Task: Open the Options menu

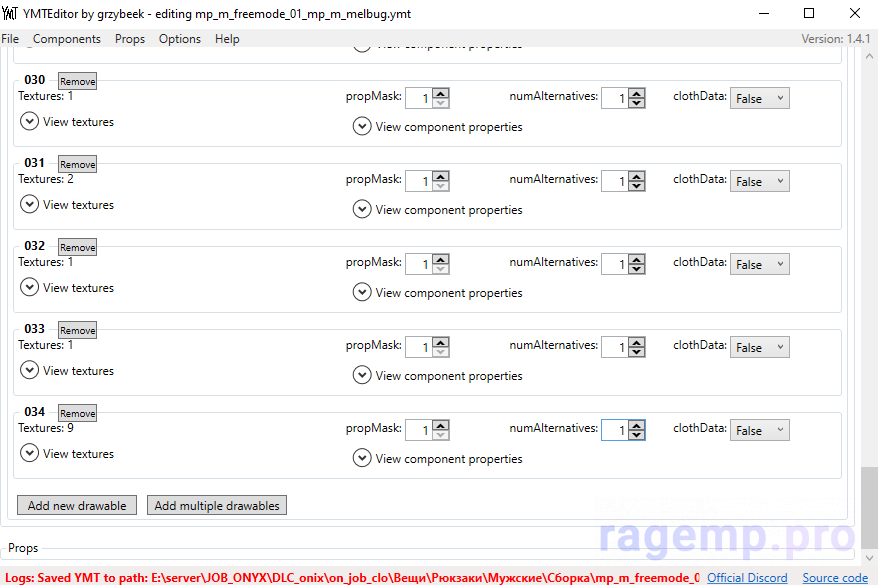Action: pyautogui.click(x=180, y=39)
